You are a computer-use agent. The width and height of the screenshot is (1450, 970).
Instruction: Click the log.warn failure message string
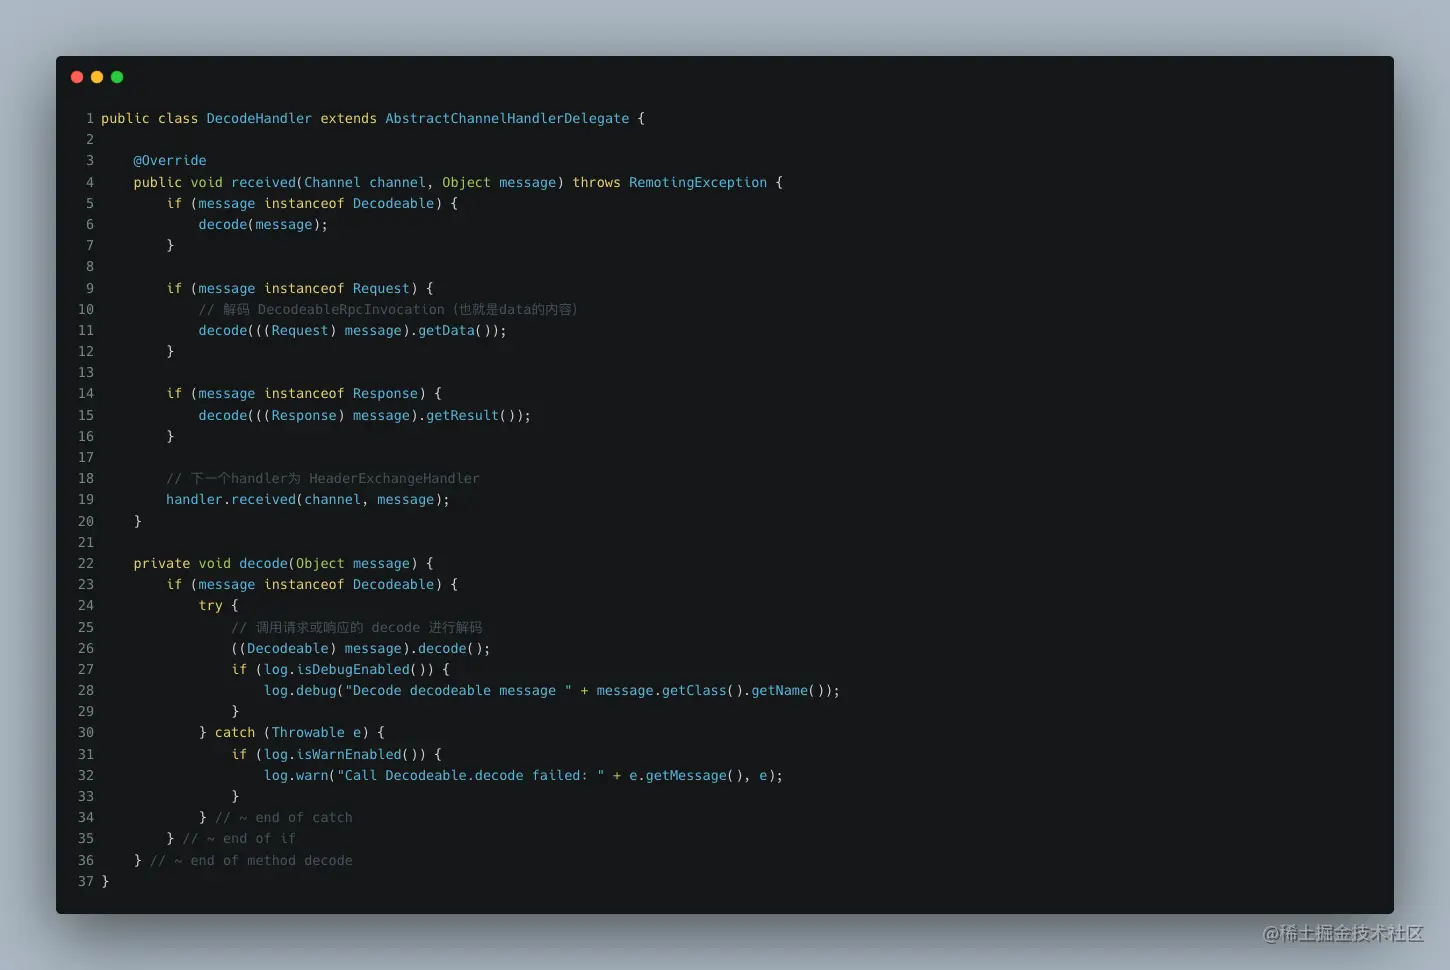(470, 775)
